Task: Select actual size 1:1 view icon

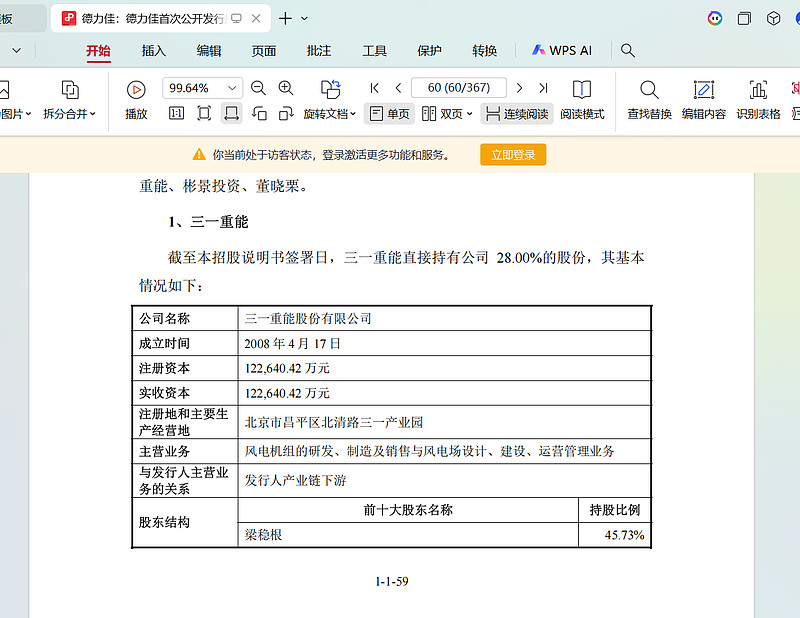Action: pyautogui.click(x=176, y=114)
